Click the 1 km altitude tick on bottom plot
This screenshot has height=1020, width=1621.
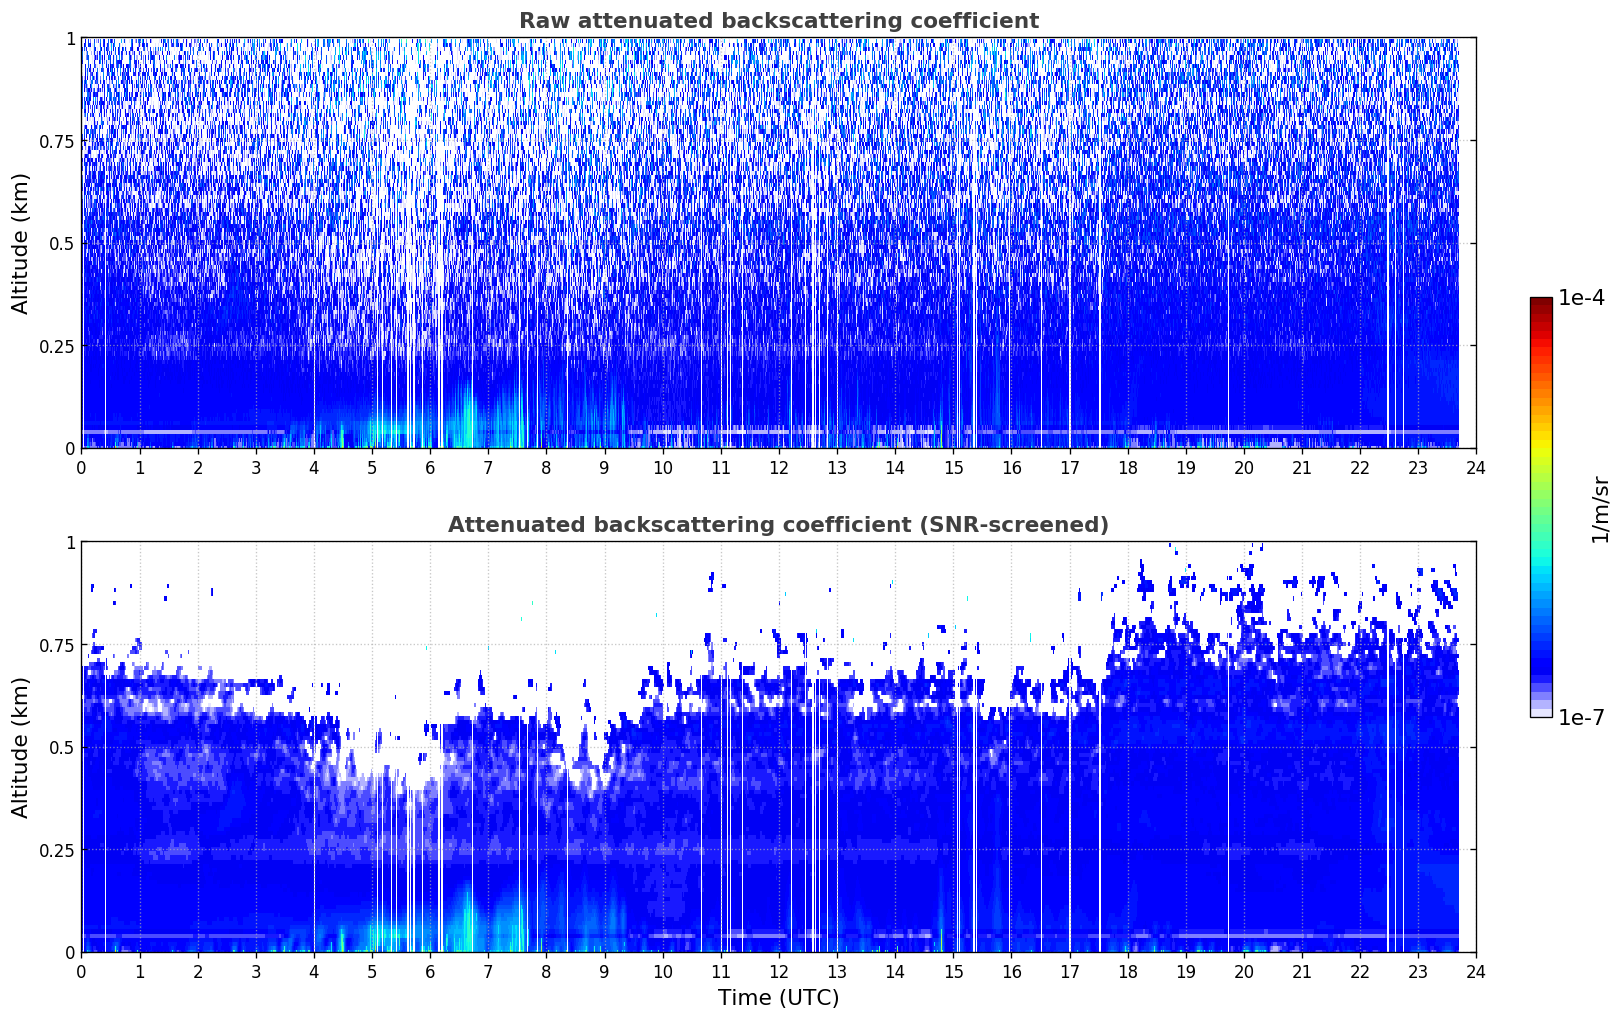click(70, 542)
